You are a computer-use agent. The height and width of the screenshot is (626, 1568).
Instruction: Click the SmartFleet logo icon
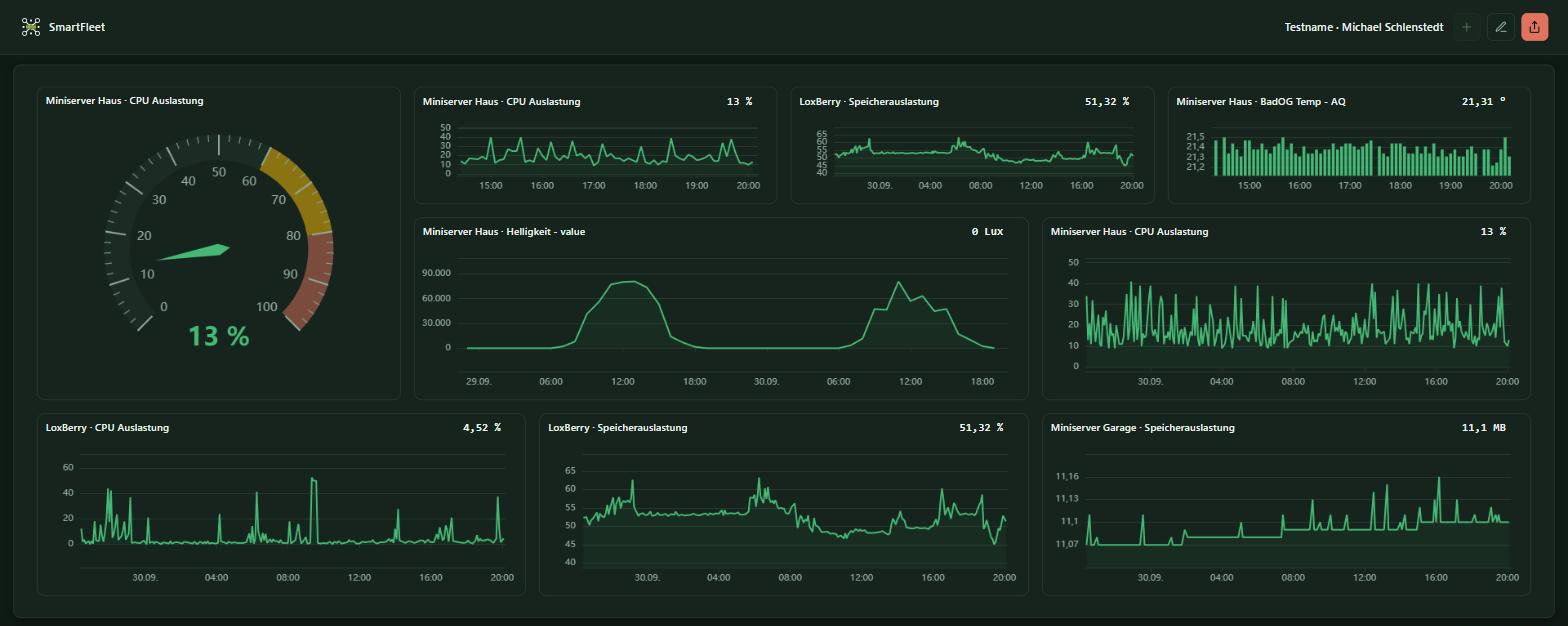(x=31, y=27)
